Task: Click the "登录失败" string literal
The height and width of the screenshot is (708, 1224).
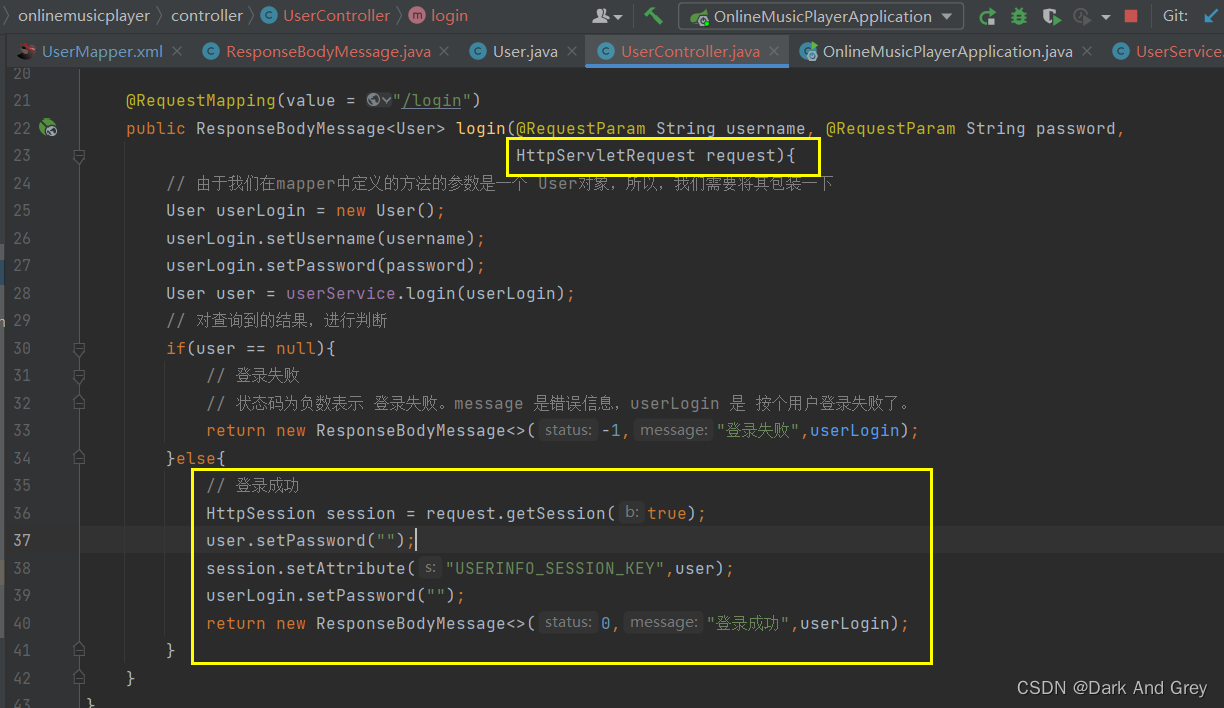Action: 760,431
